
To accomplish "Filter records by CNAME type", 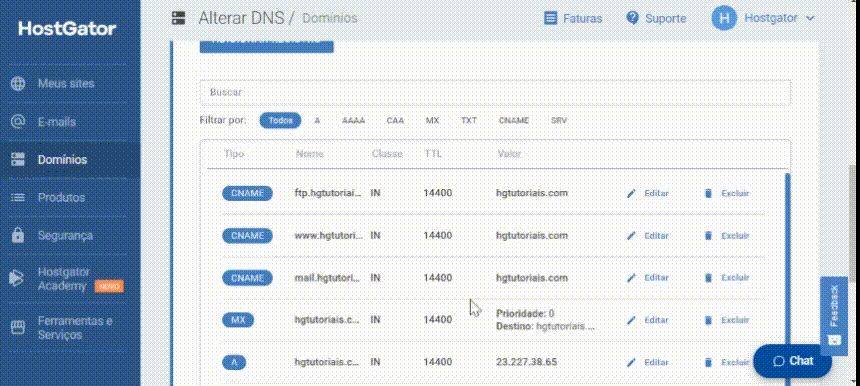I will point(513,121).
